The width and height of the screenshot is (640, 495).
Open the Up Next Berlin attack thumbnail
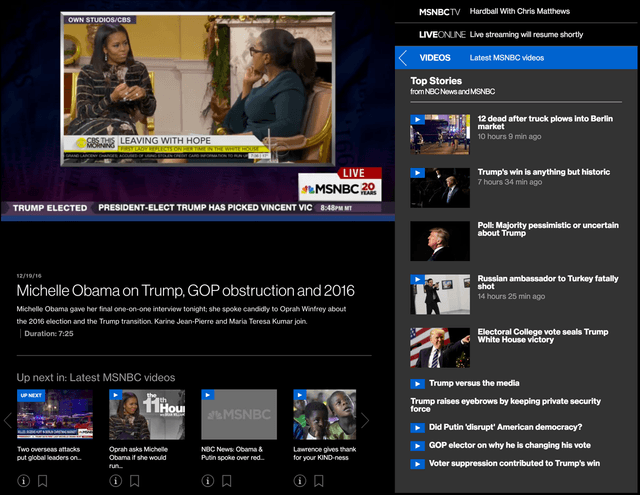pyautogui.click(x=55, y=414)
